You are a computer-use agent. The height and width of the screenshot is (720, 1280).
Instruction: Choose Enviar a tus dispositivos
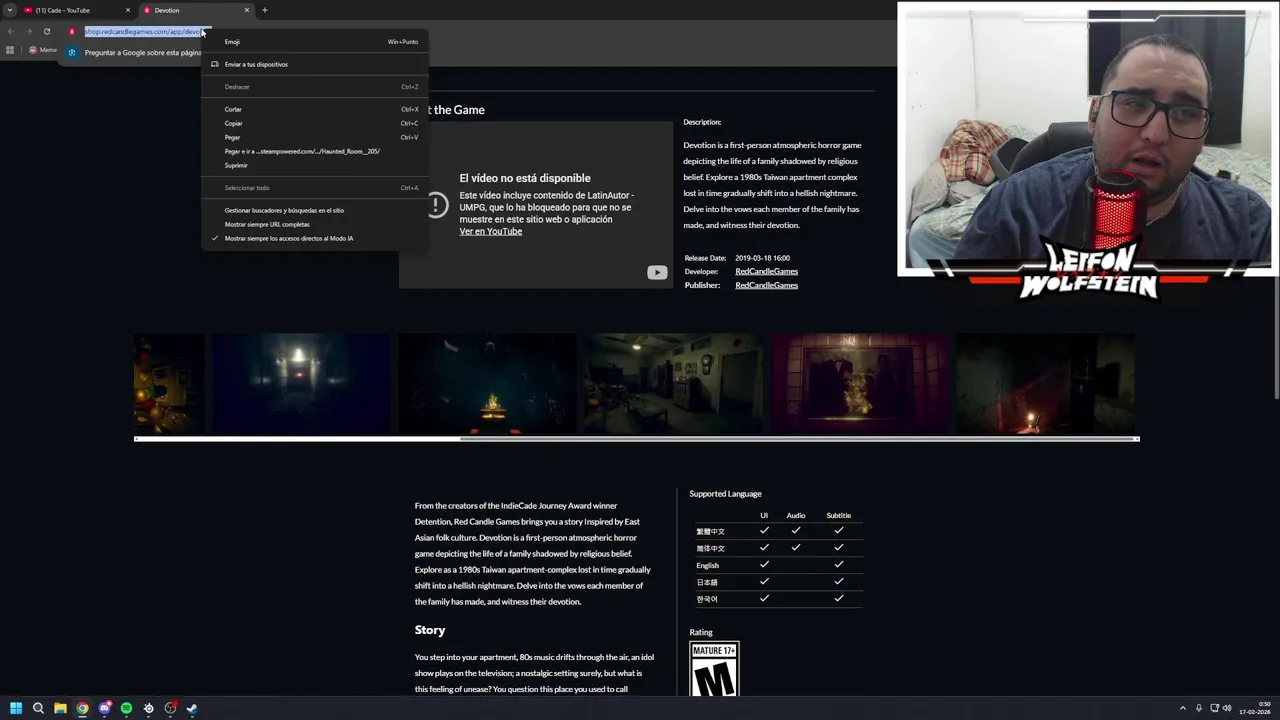314,64
